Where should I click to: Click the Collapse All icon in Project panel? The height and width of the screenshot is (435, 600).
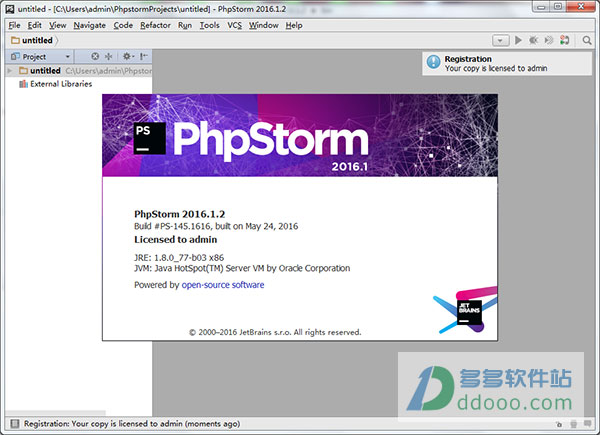click(109, 57)
